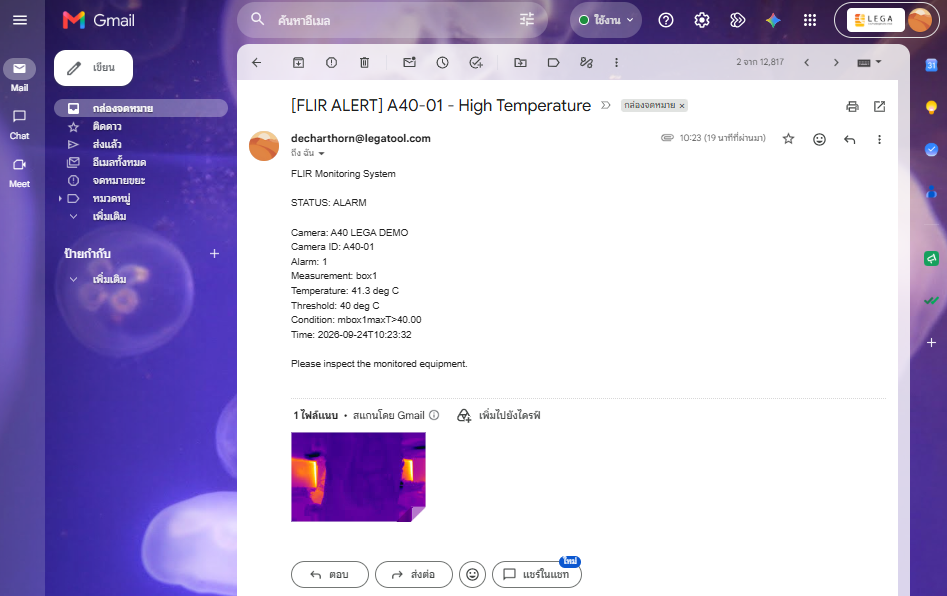
Task: Mark email as unread
Action: tap(409, 62)
